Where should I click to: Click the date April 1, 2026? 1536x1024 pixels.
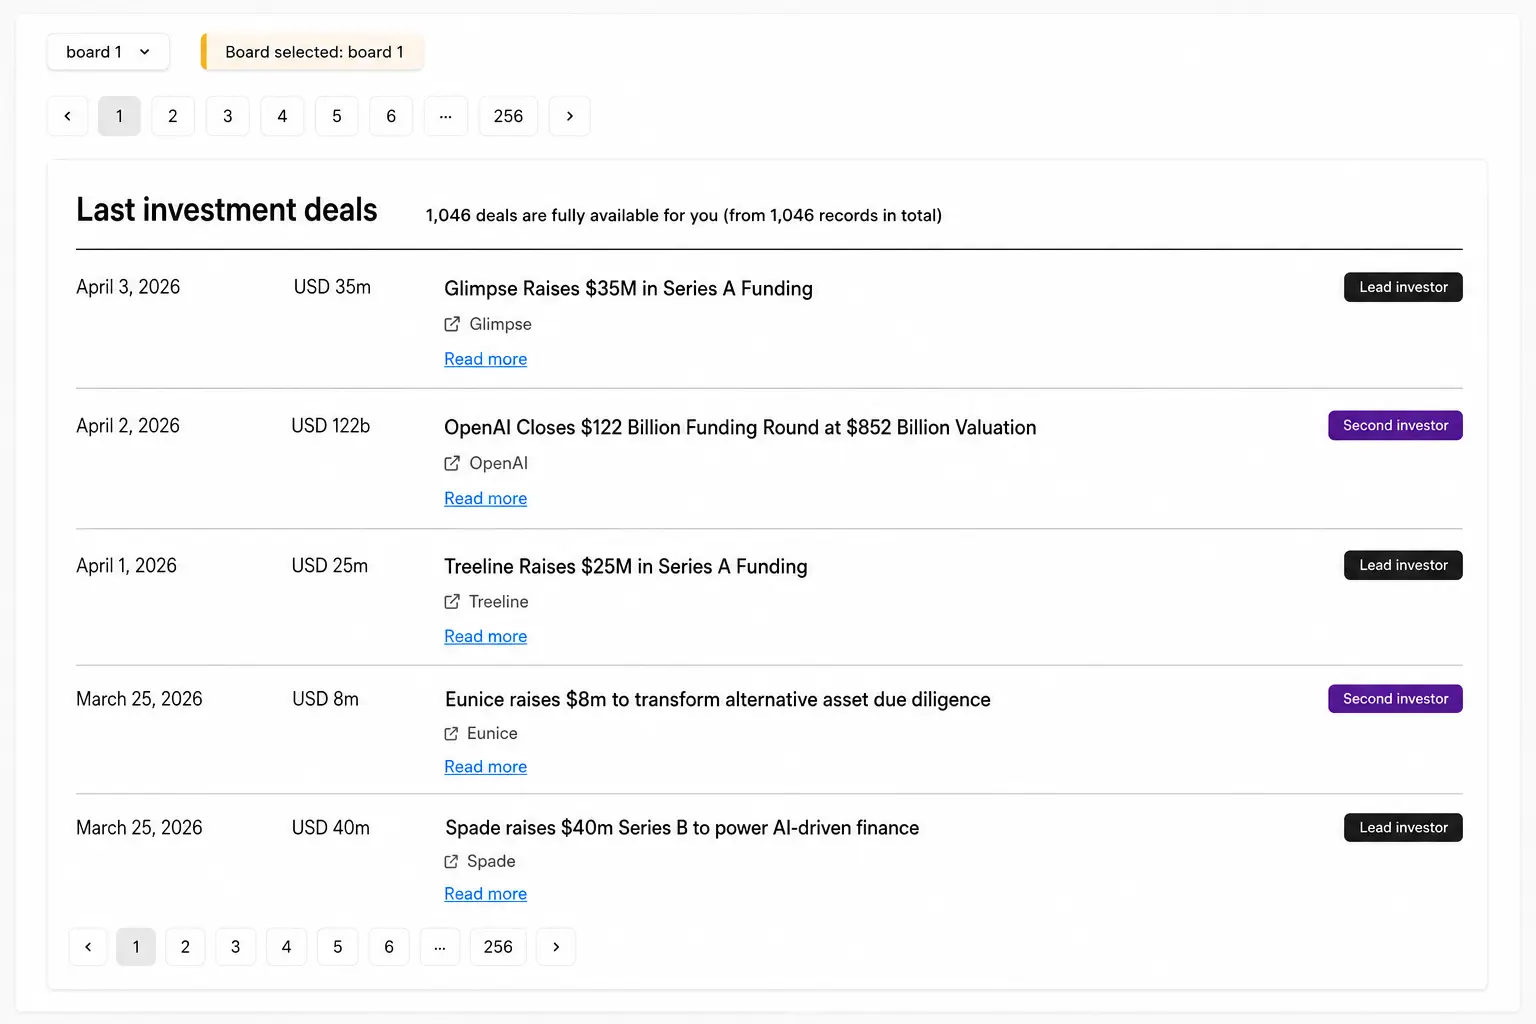click(x=126, y=566)
